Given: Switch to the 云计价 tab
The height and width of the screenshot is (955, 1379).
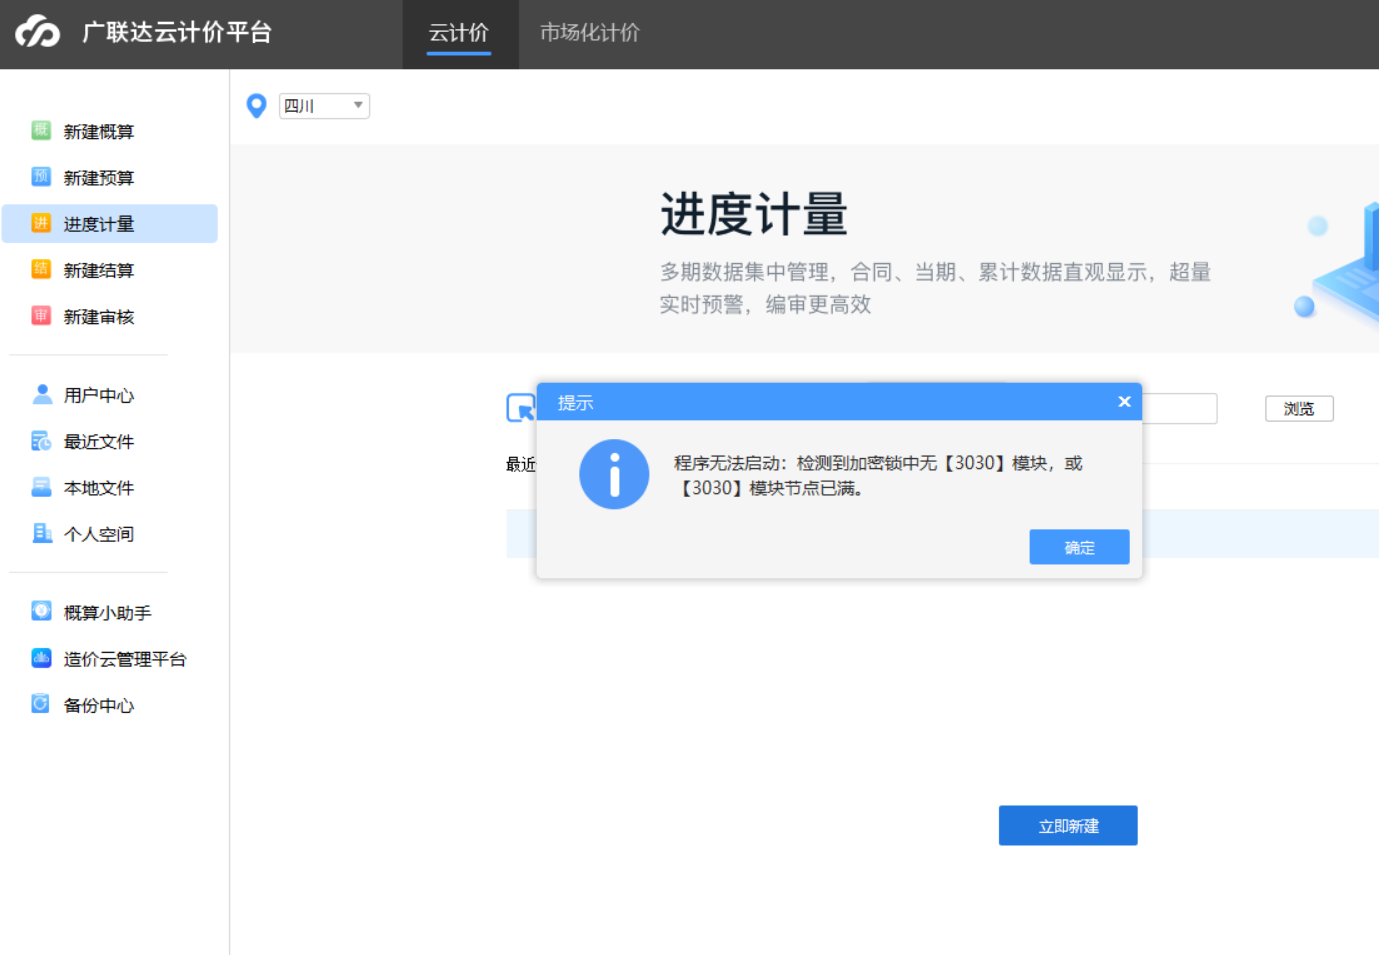Looking at the screenshot, I should (459, 33).
